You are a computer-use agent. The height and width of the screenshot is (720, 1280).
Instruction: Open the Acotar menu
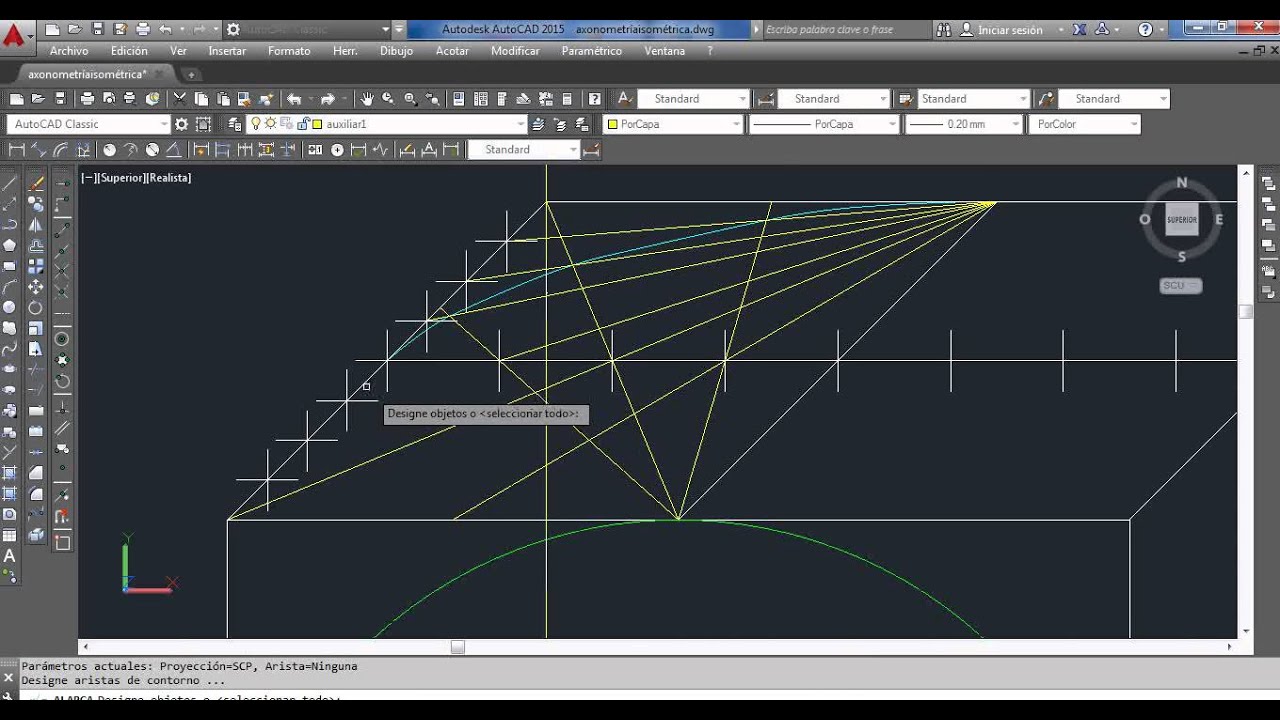(452, 51)
